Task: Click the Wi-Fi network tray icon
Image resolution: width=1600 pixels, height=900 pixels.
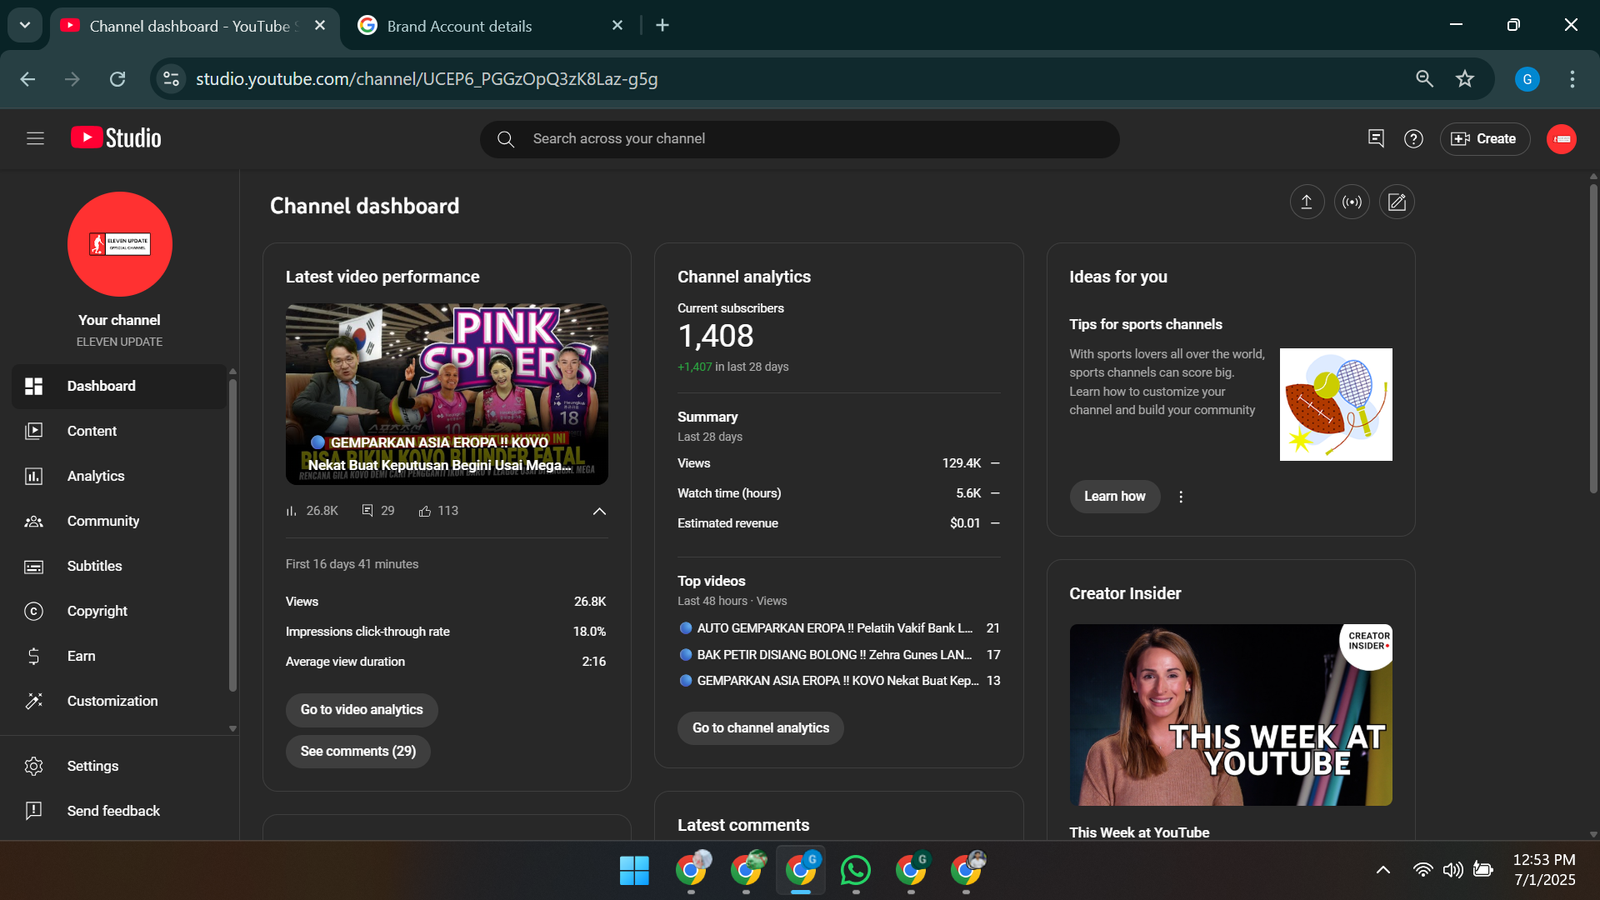Action: pyautogui.click(x=1423, y=870)
